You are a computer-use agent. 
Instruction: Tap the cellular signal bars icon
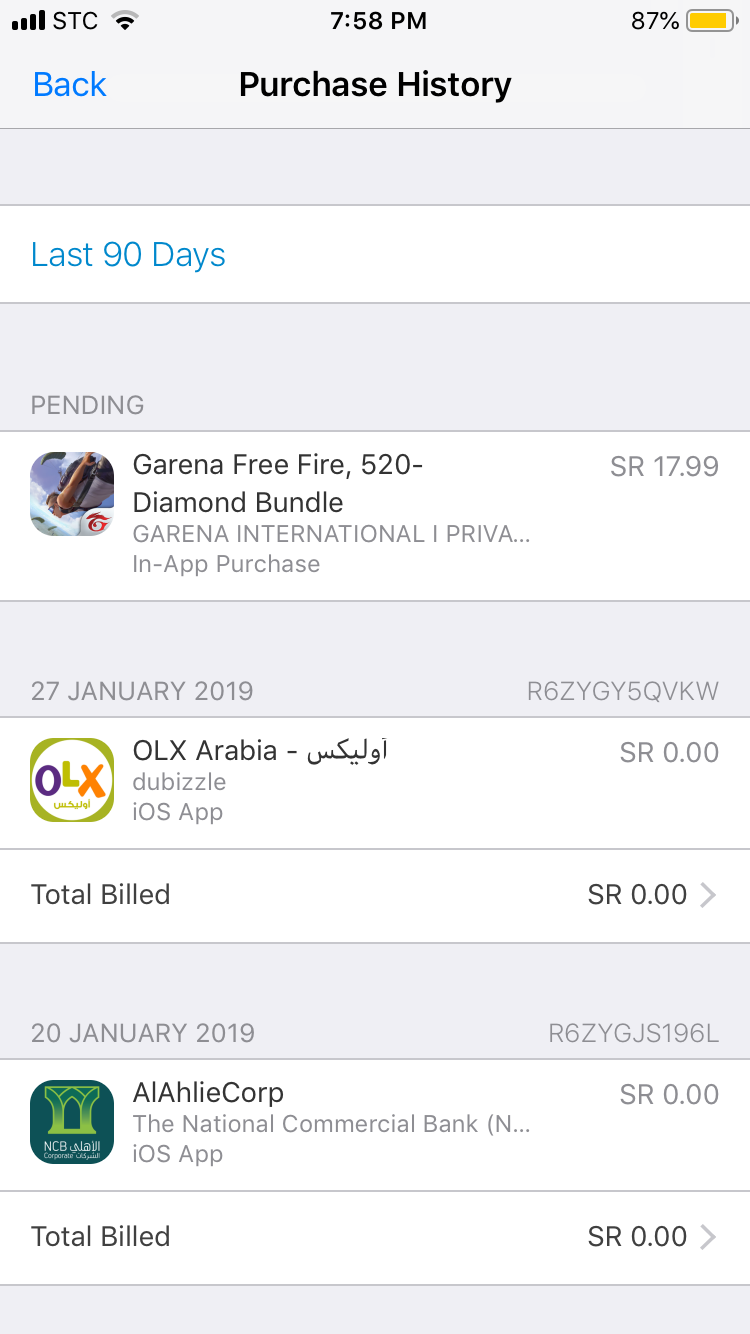28,21
